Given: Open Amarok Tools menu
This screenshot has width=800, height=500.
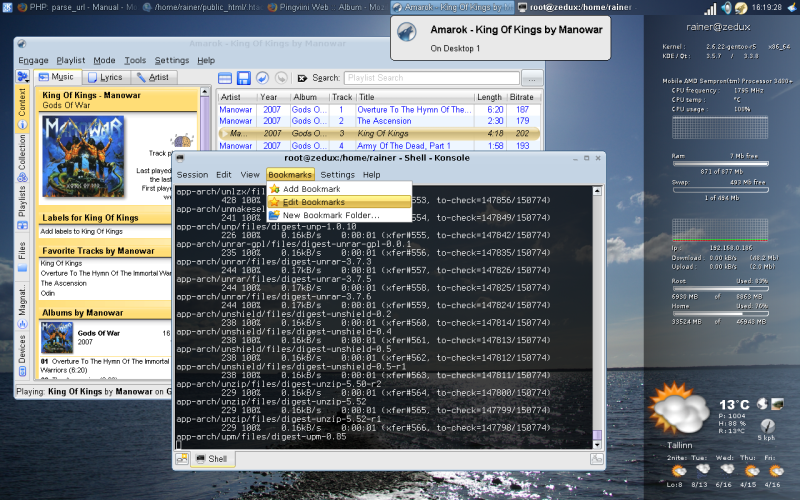Looking at the screenshot, I should (x=135, y=60).
